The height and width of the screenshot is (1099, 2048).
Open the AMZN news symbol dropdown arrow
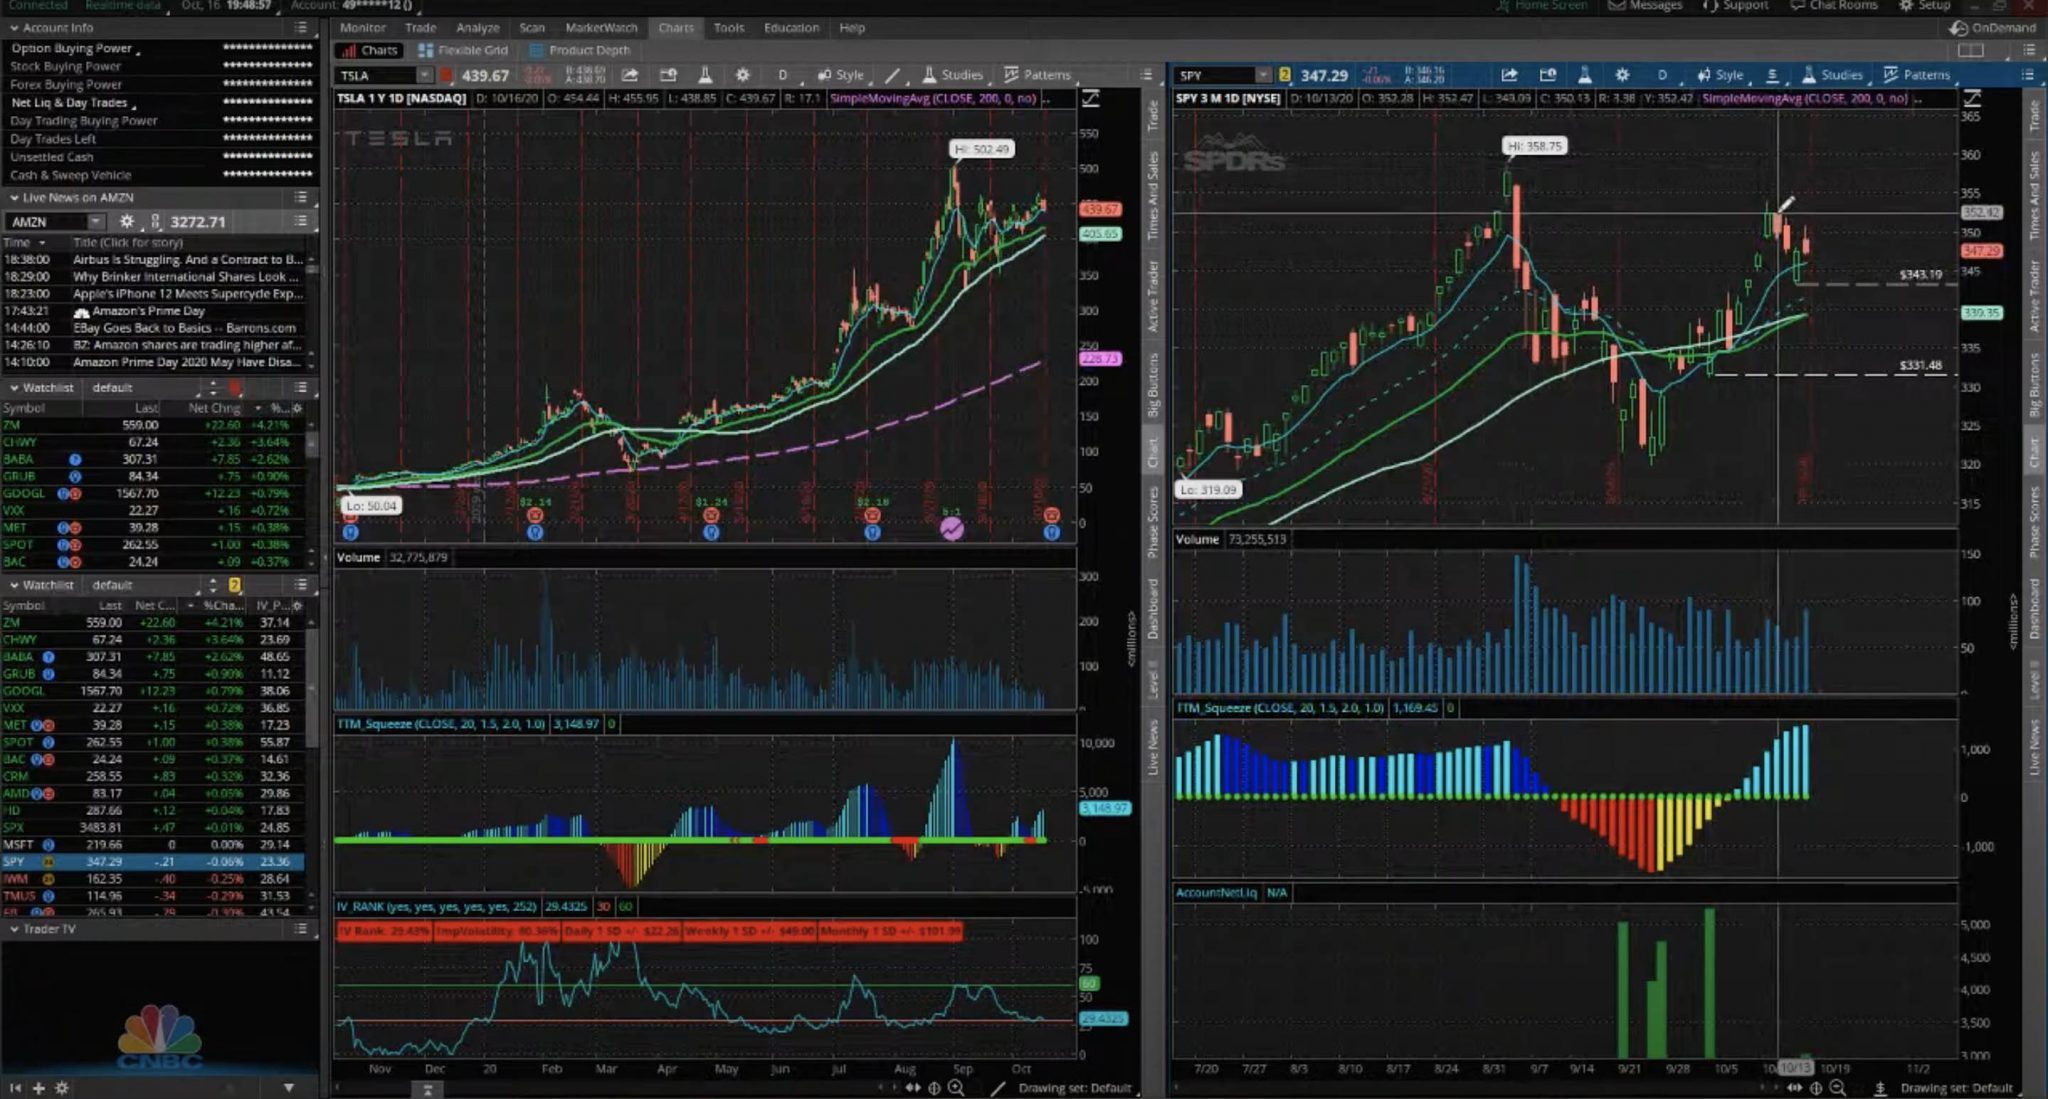pyautogui.click(x=95, y=222)
